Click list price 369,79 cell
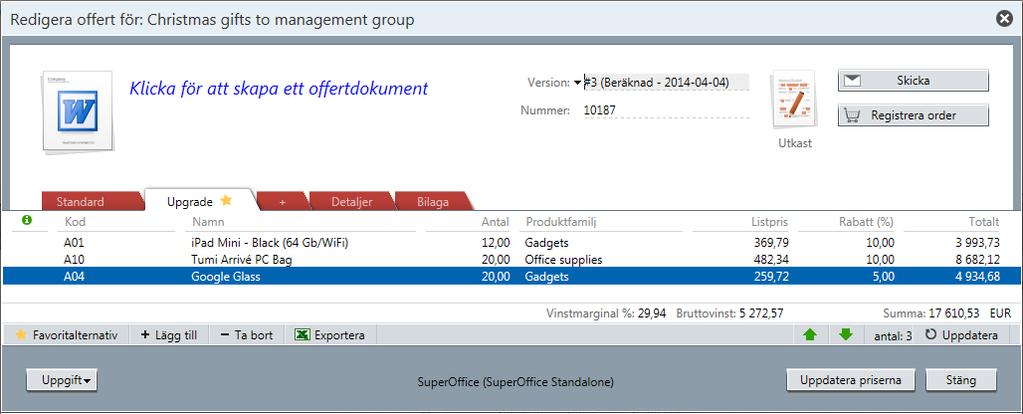 point(770,243)
